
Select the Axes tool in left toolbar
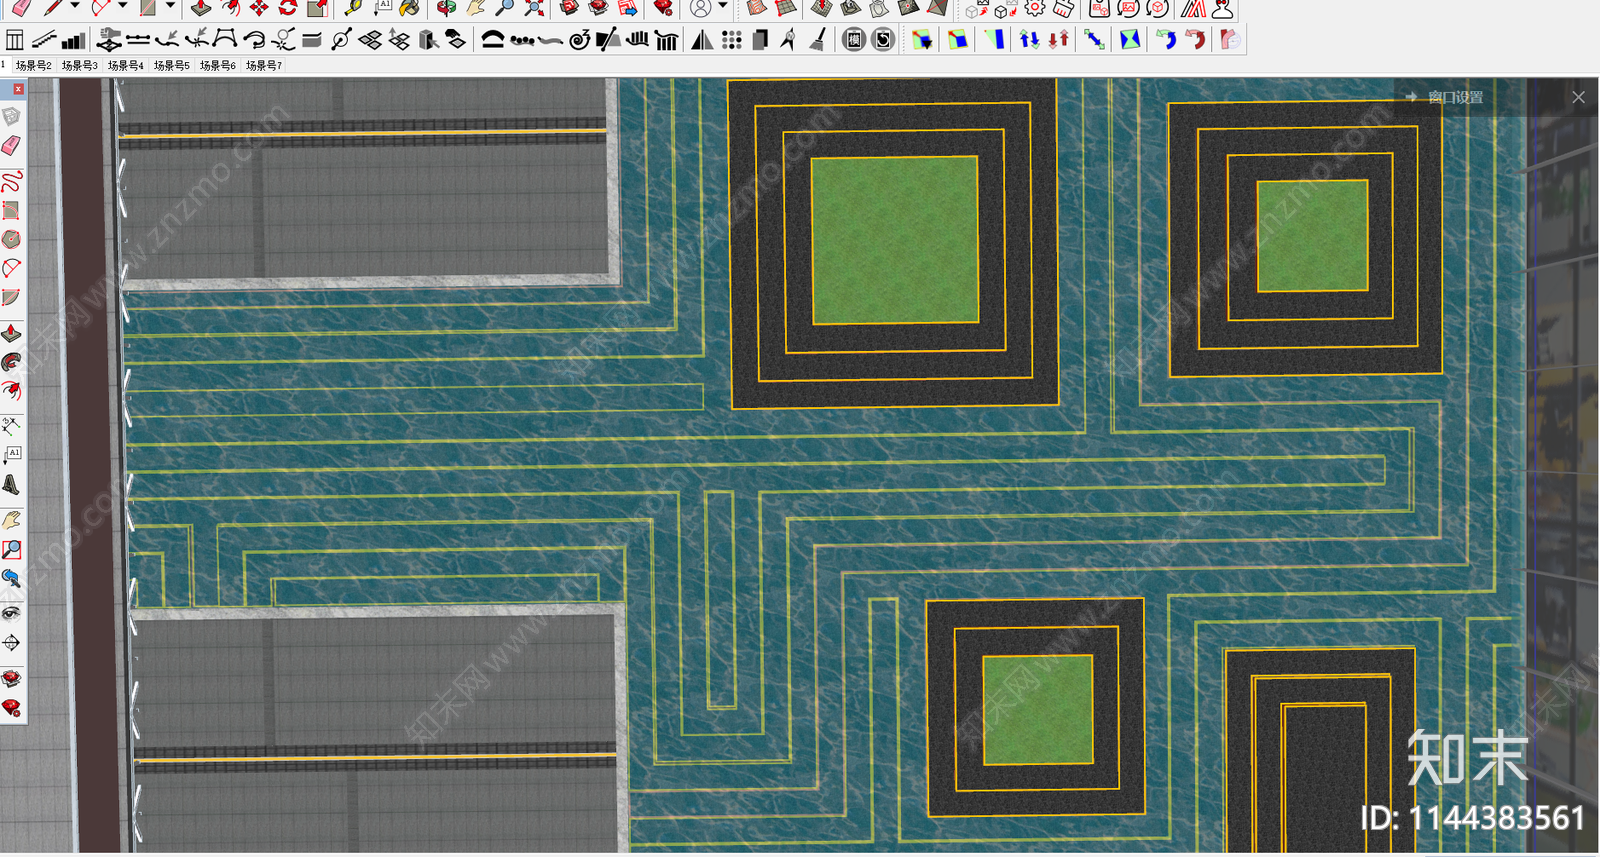click(x=11, y=427)
